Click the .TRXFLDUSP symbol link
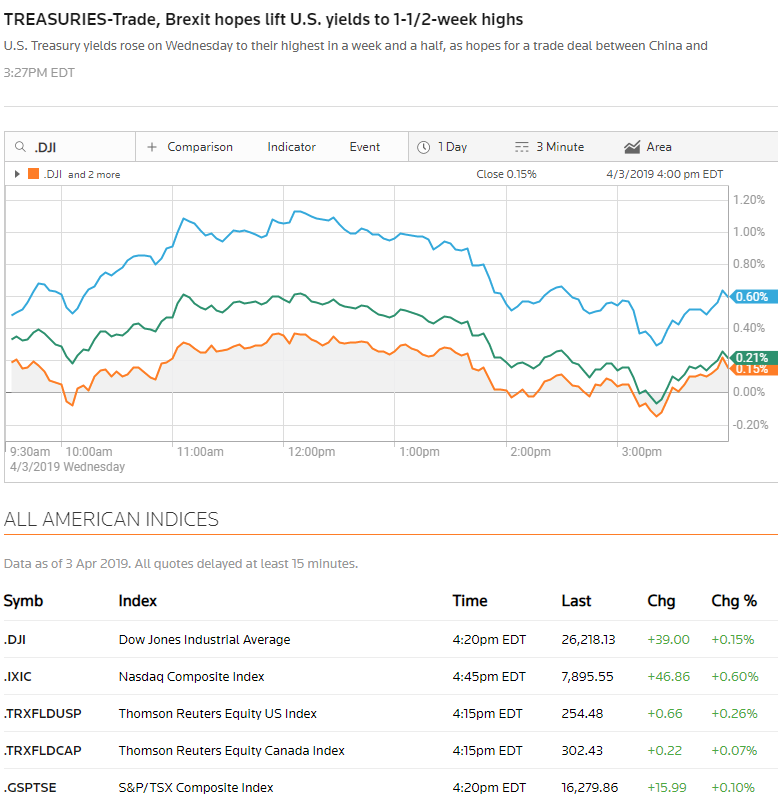778x805 pixels. [x=43, y=714]
